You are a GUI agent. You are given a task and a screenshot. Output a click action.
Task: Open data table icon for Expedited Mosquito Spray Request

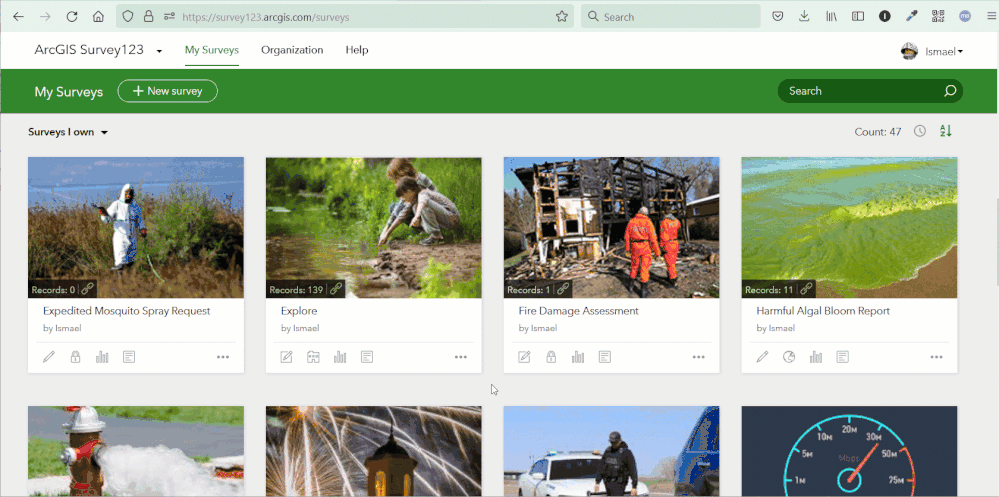tap(129, 357)
